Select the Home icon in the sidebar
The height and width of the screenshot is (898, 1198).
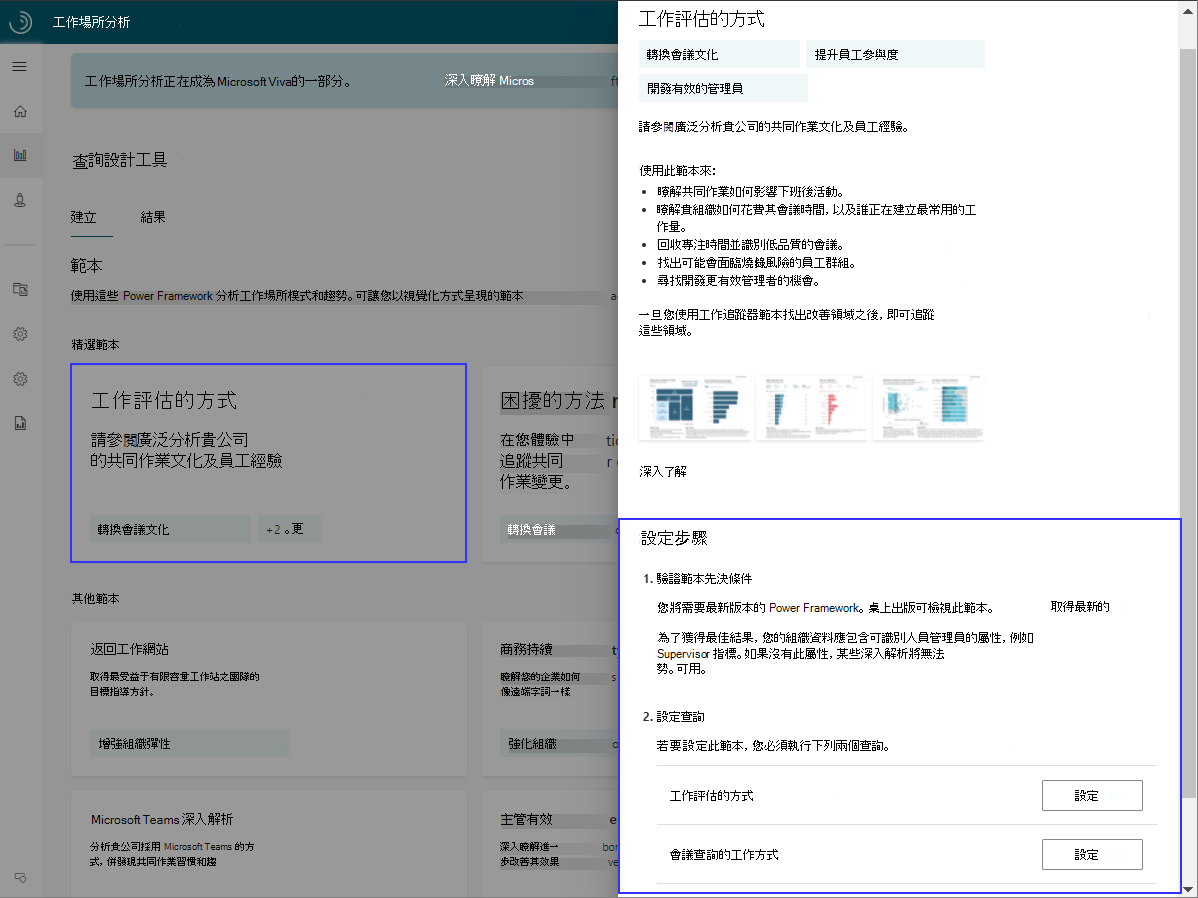(x=19, y=111)
